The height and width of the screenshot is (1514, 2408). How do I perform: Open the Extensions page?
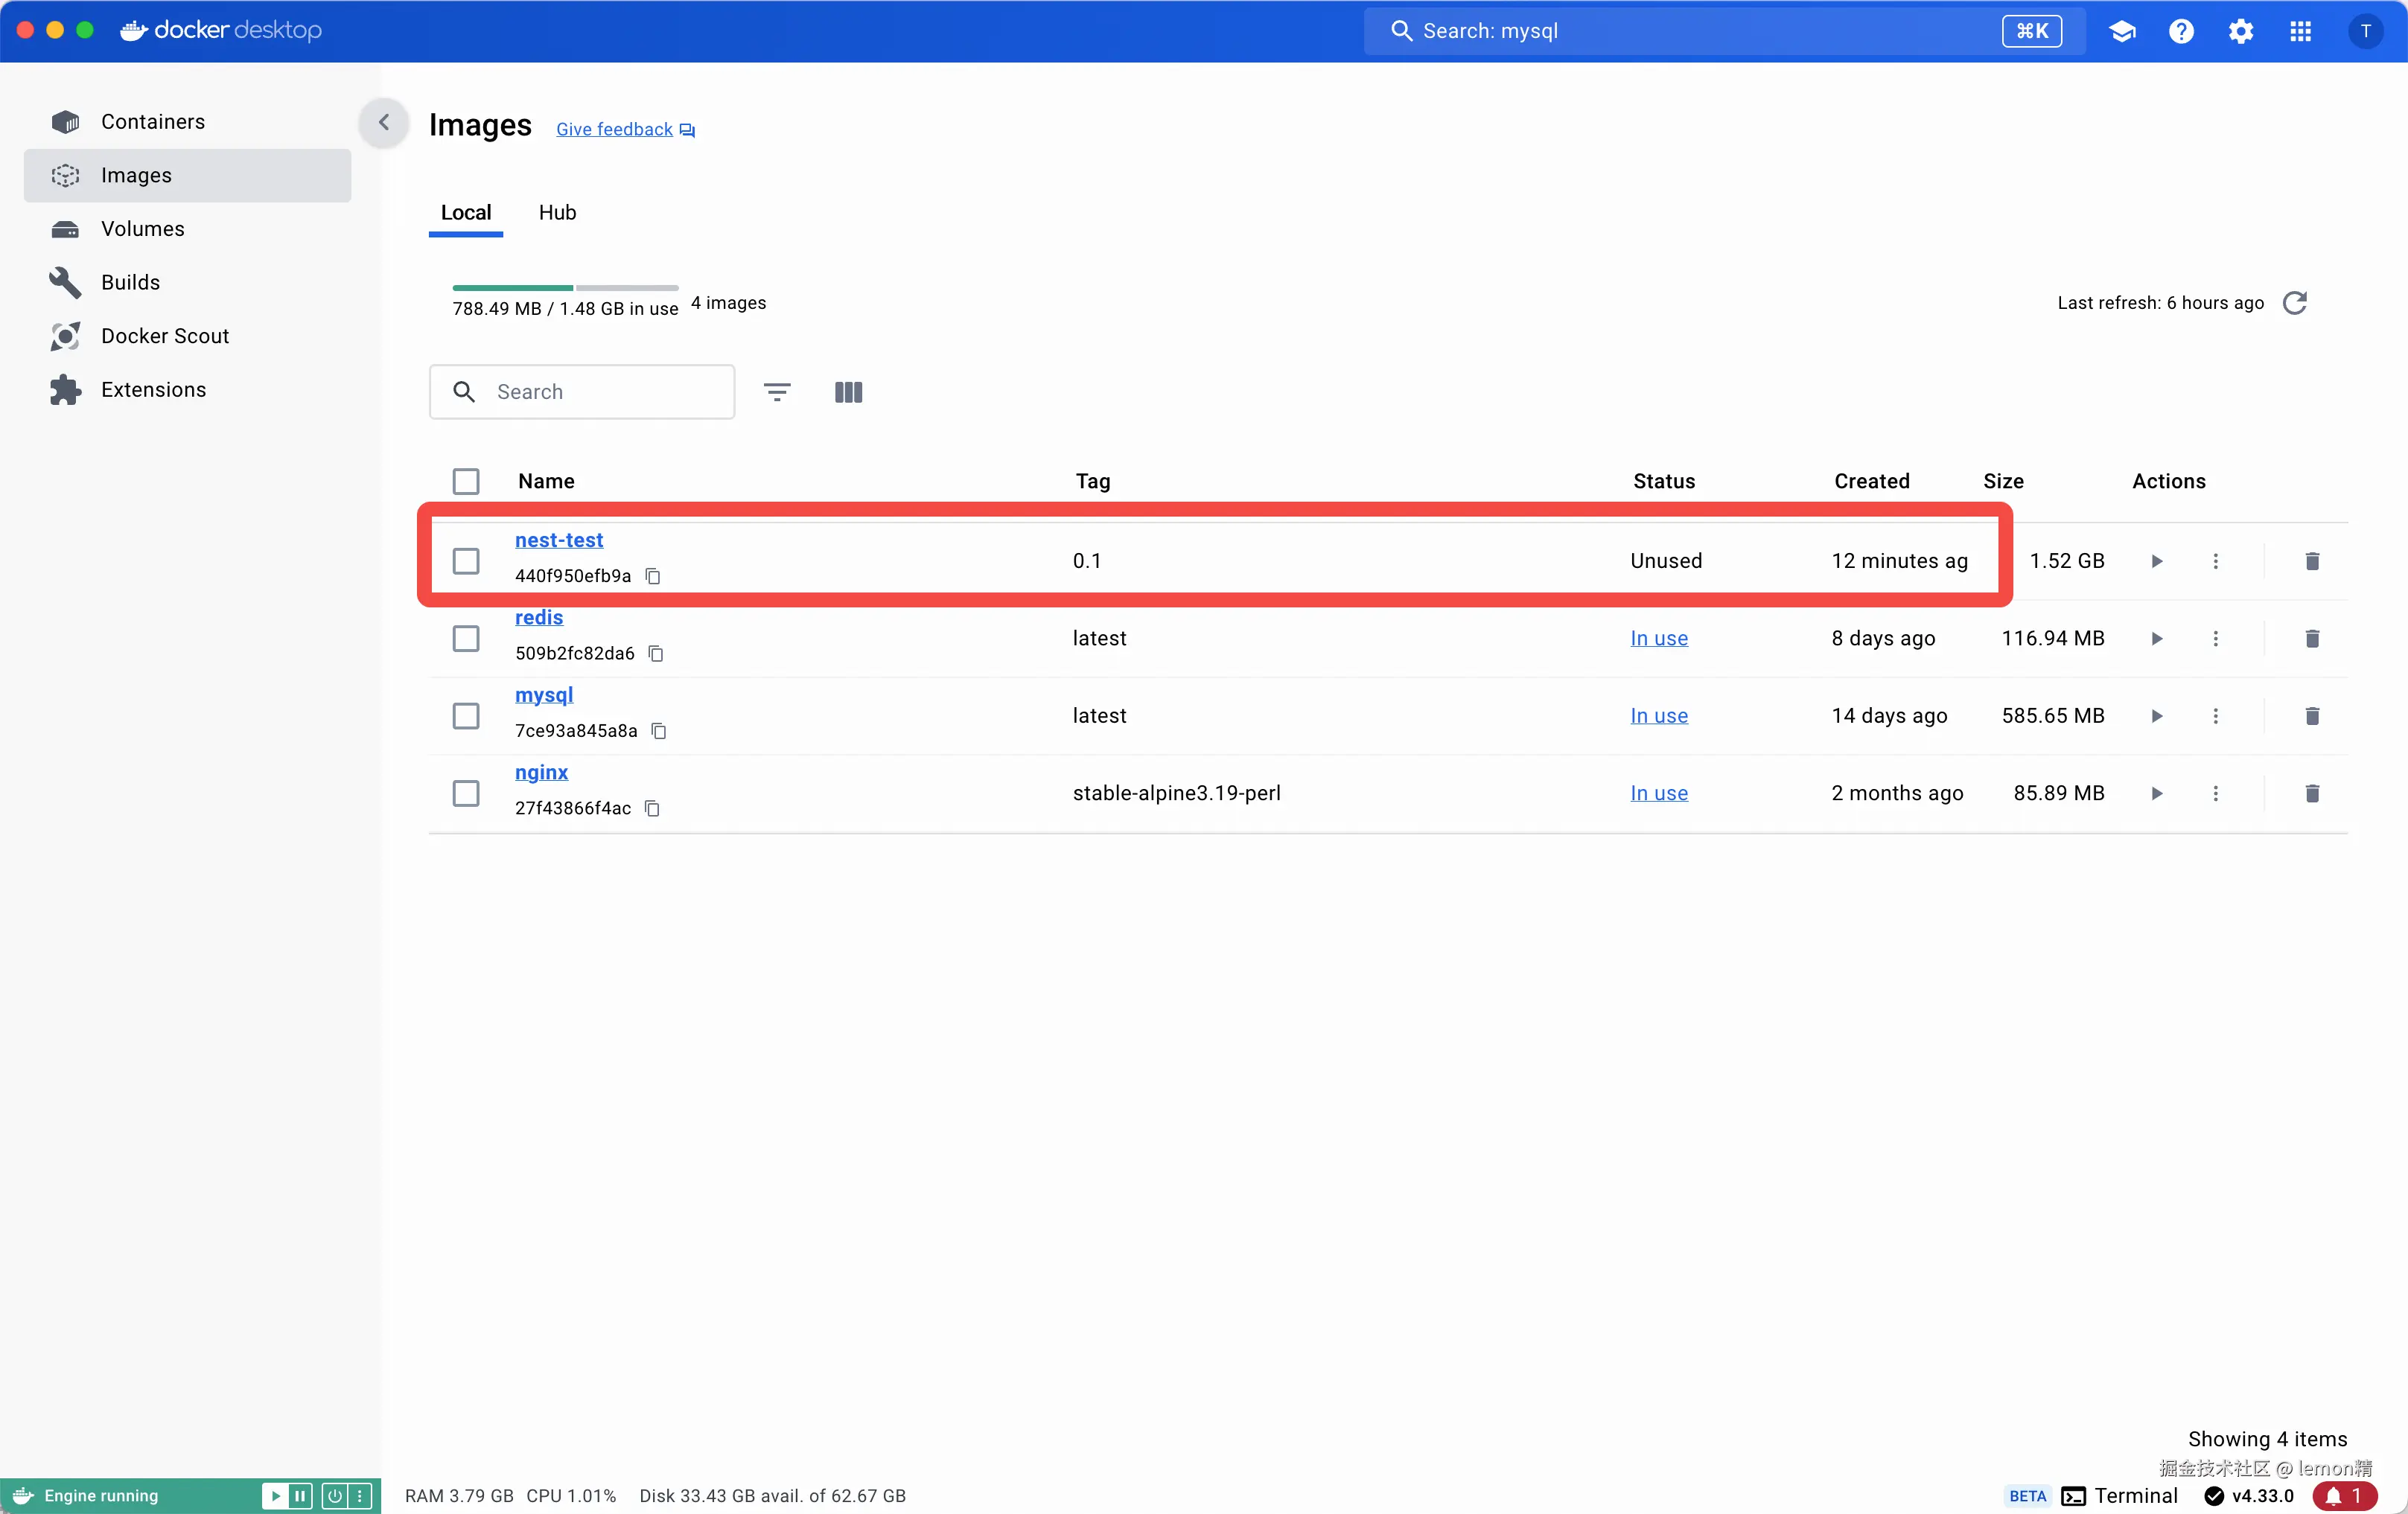coord(187,389)
